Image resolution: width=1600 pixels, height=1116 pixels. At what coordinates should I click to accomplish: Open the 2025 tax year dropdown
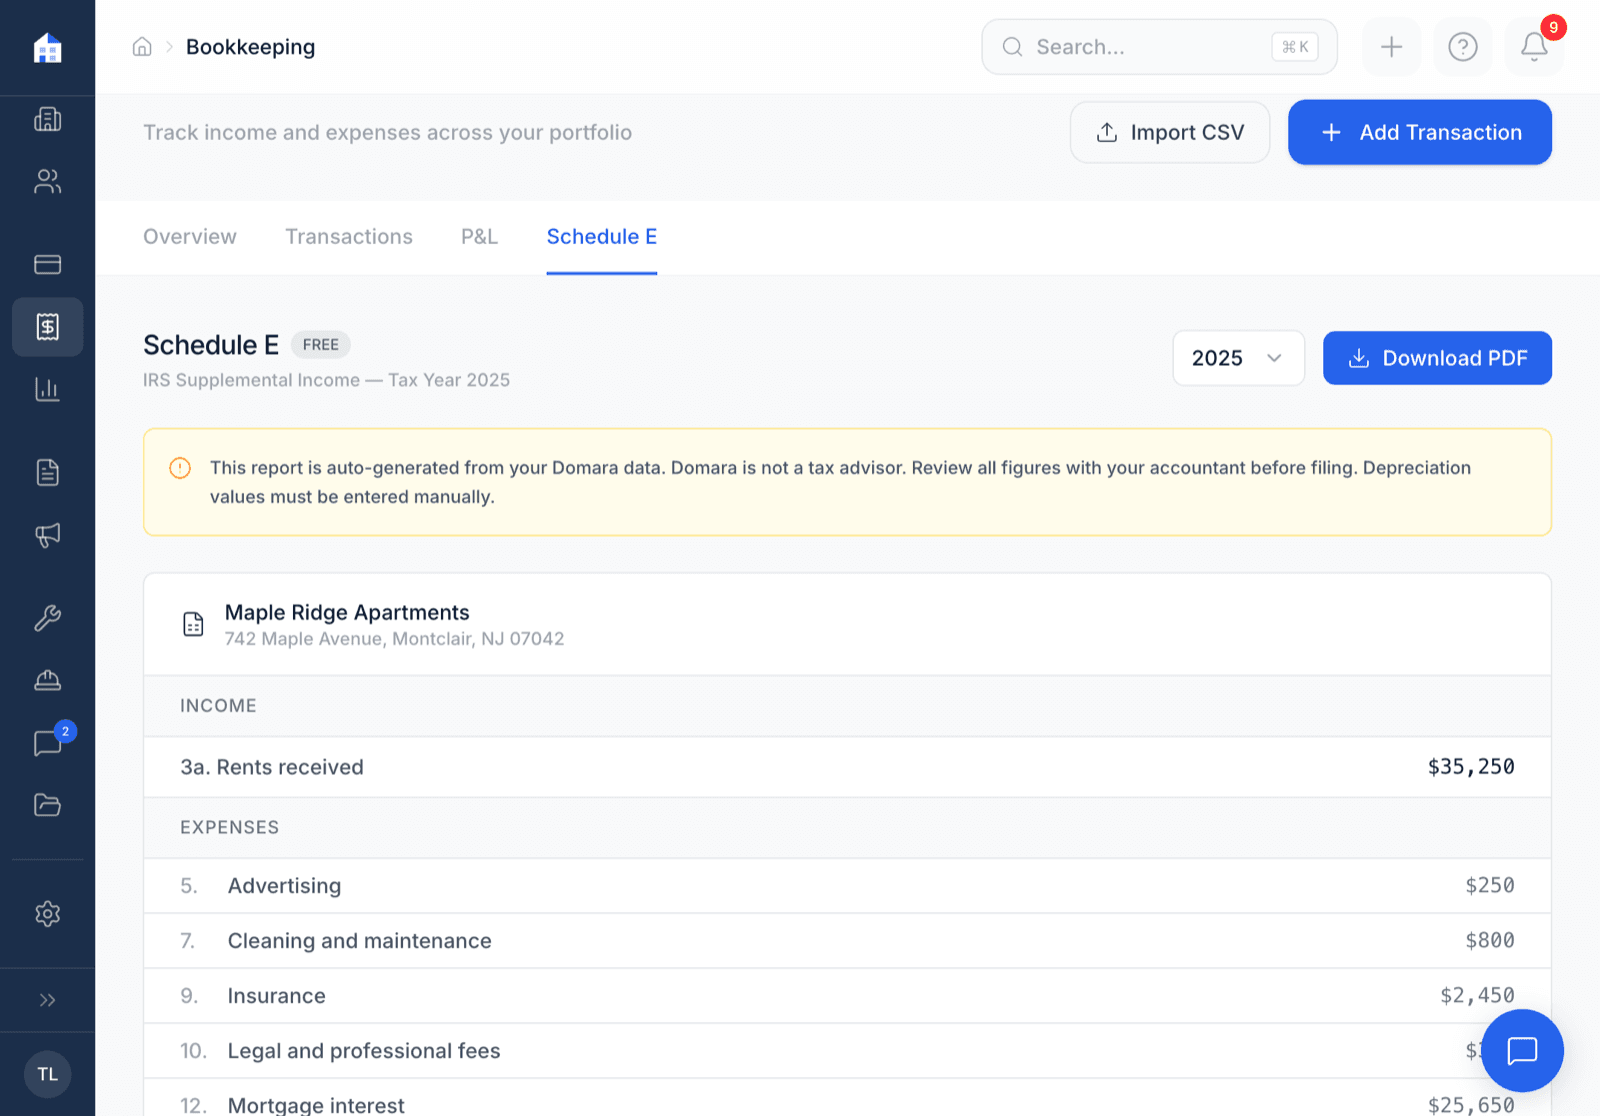pyautogui.click(x=1238, y=358)
